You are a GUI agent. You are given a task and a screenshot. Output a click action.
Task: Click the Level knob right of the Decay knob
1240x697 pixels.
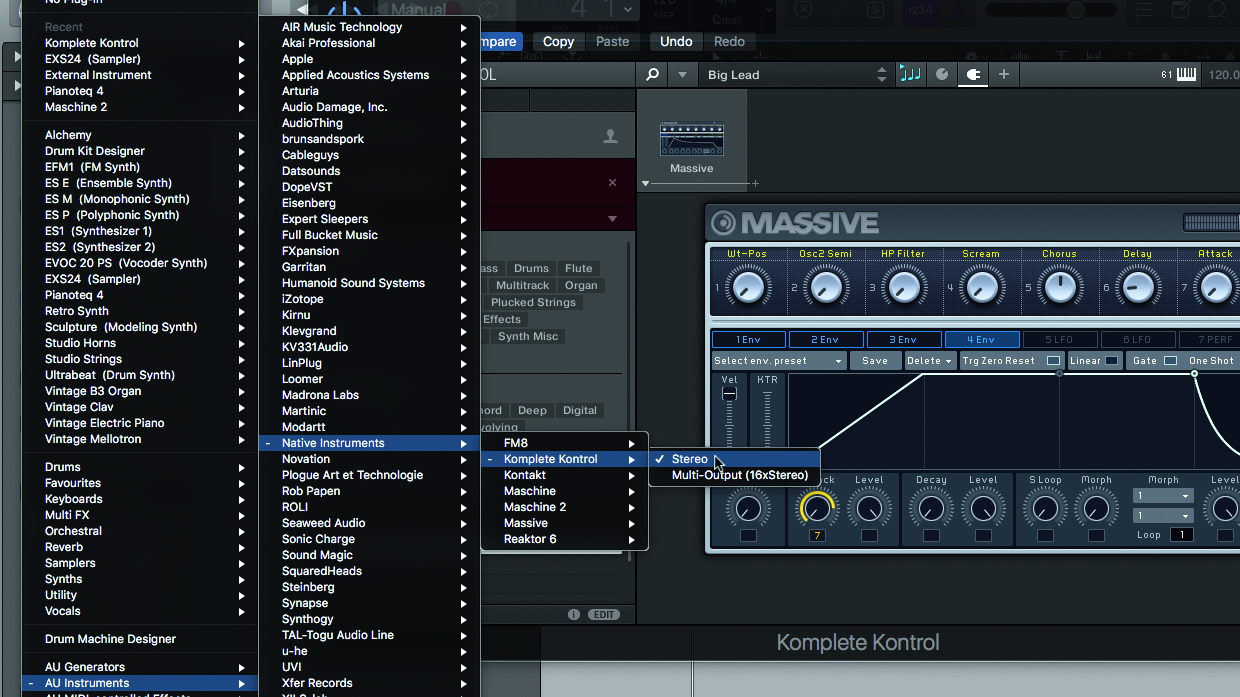983,509
